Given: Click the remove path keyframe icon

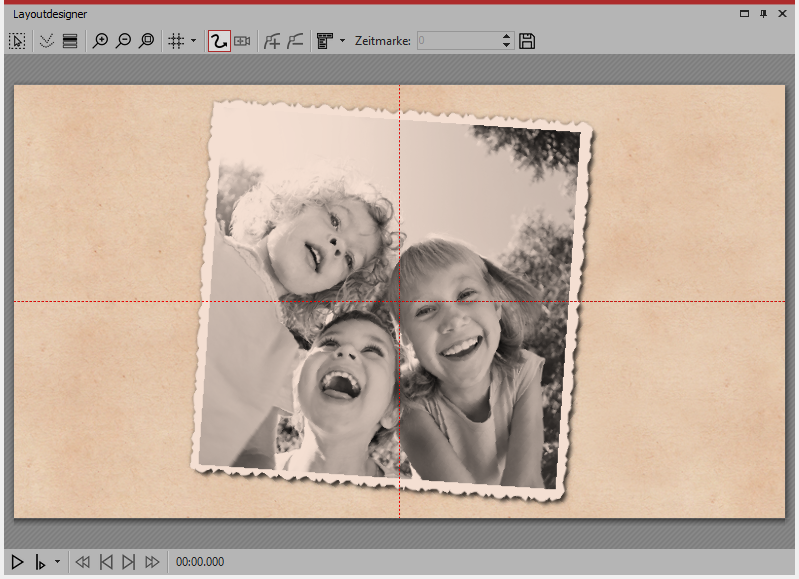Looking at the screenshot, I should [295, 41].
